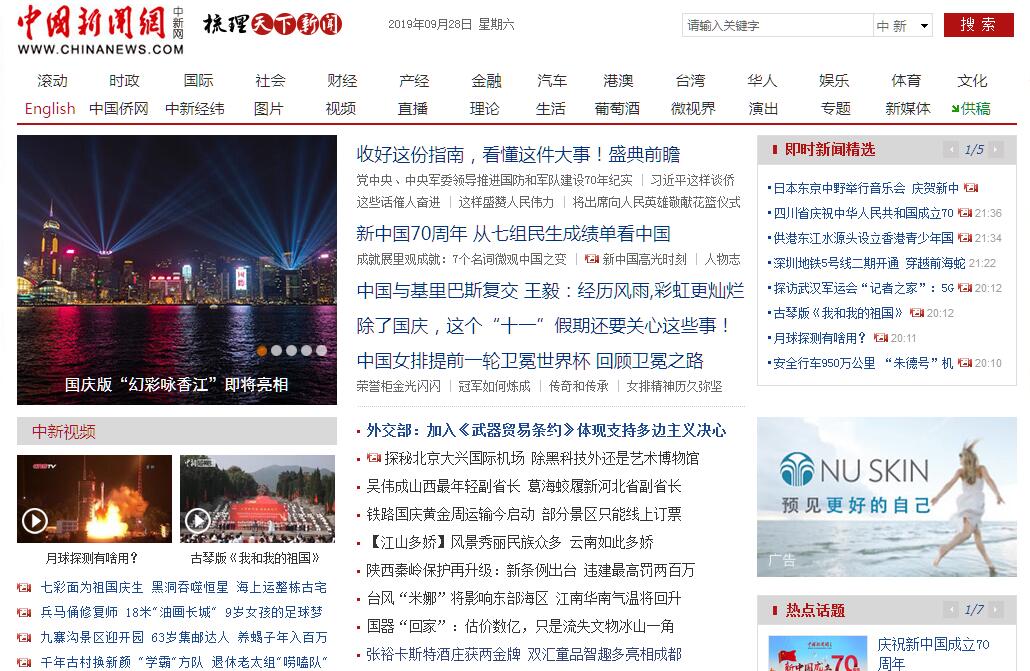Open sub-link 习近平这样谈侨
The image size is (1030, 671).
(x=692, y=180)
